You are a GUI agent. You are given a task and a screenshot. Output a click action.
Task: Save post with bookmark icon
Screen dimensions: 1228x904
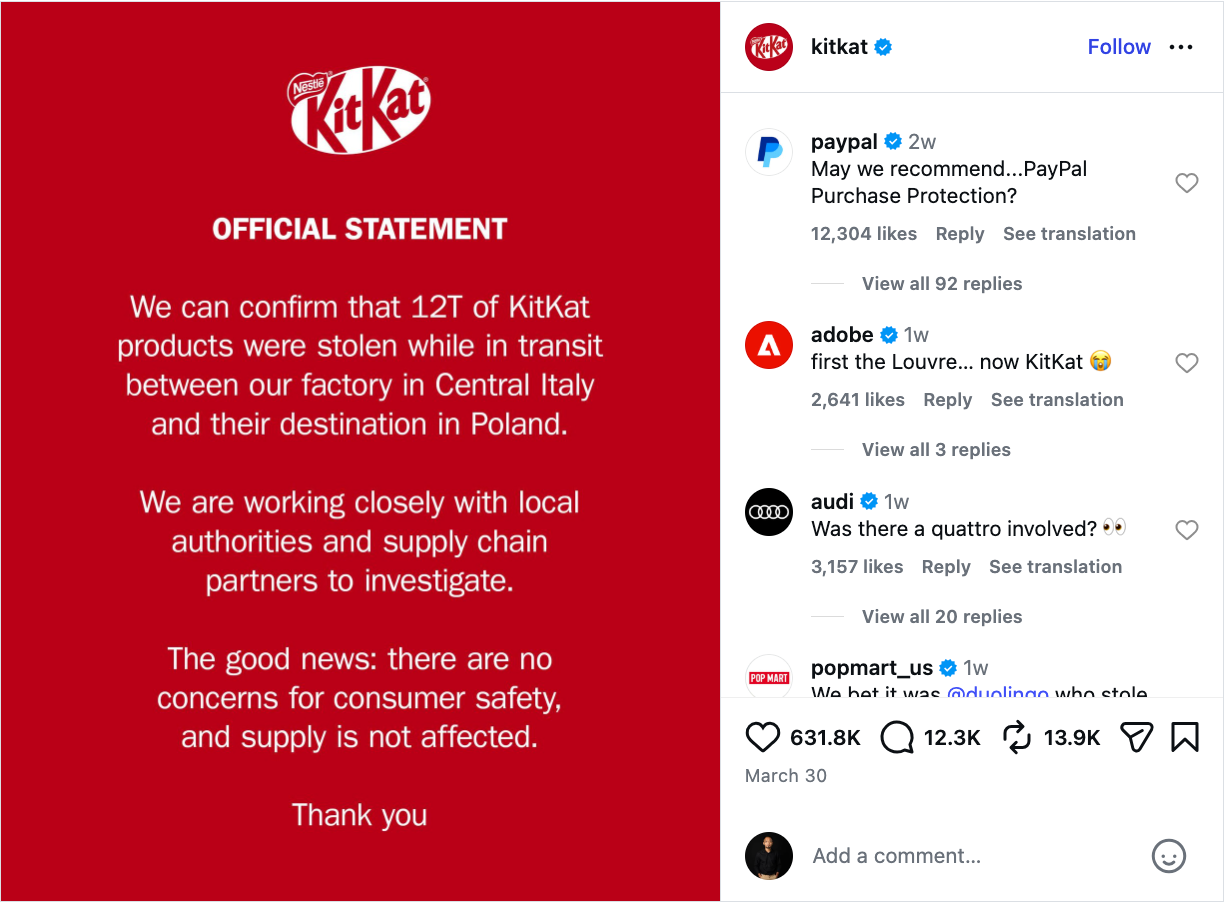click(1185, 738)
